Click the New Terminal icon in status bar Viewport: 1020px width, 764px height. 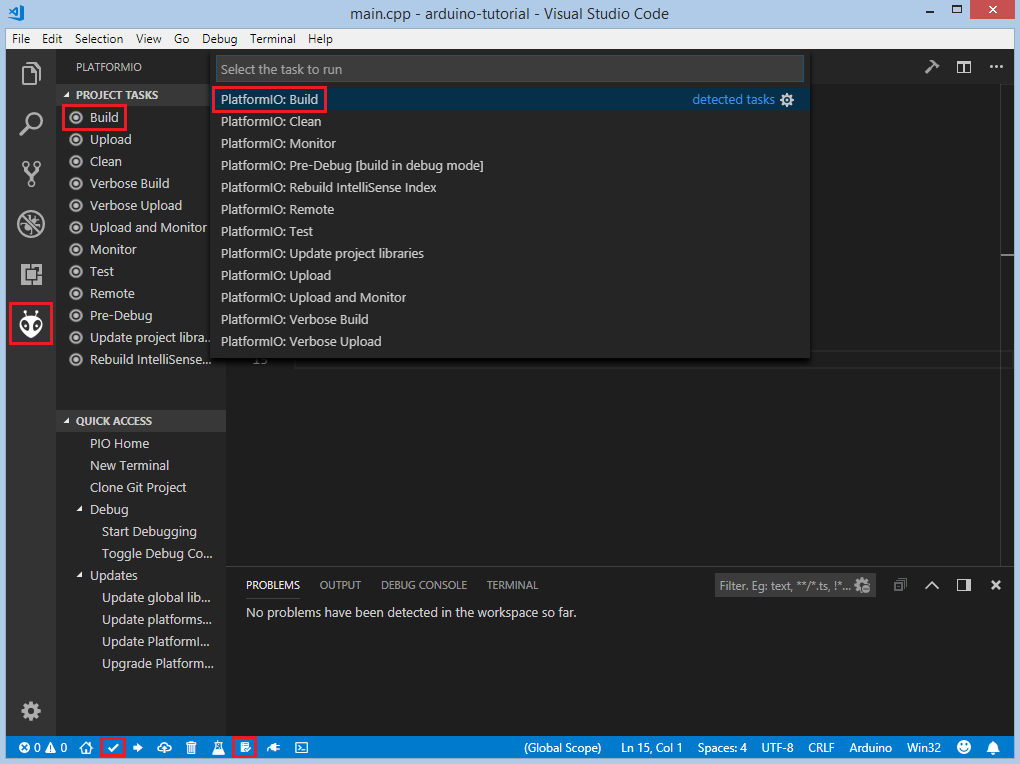coord(301,748)
